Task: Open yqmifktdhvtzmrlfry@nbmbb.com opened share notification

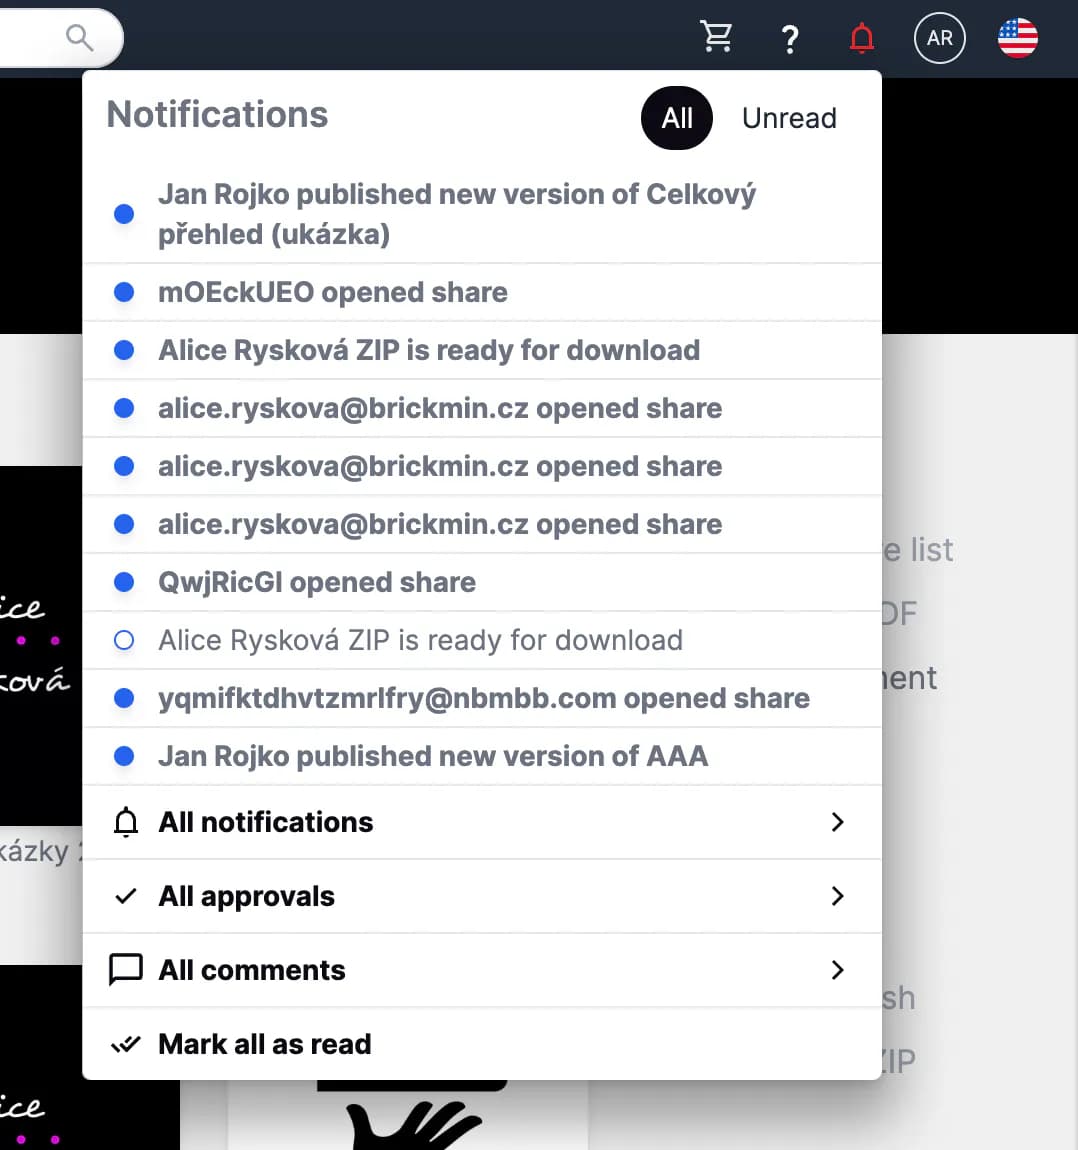Action: (483, 698)
